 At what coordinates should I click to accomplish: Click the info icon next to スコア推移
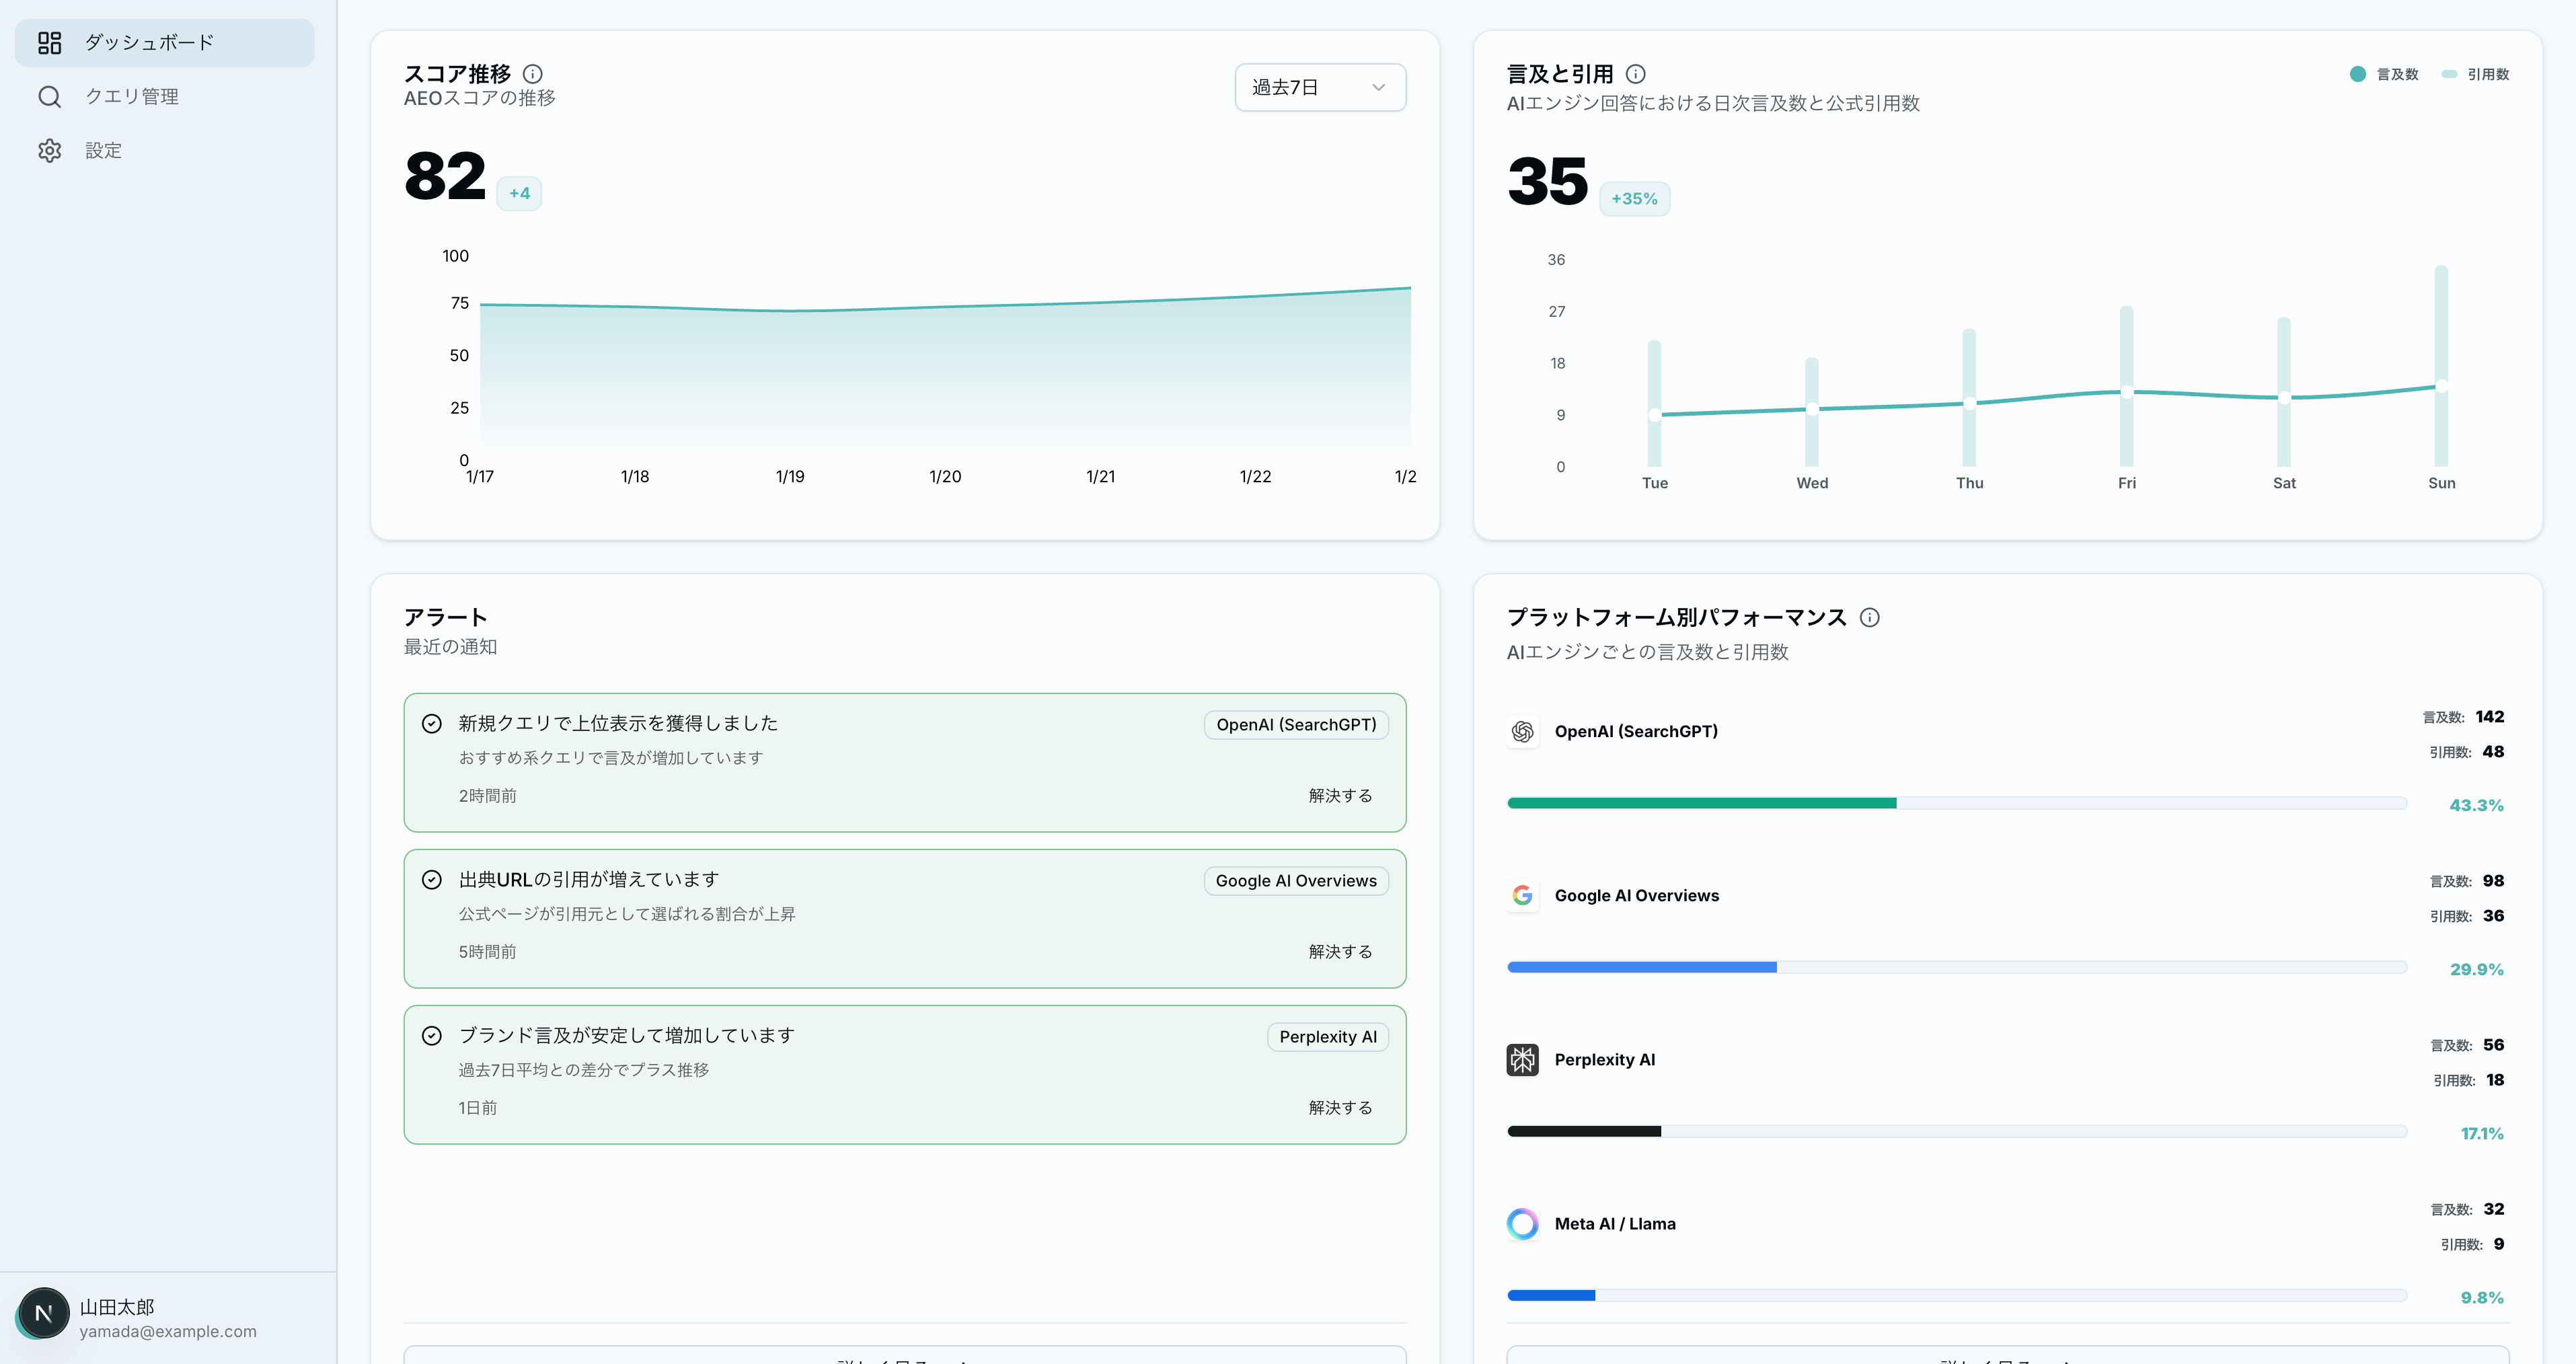[533, 74]
